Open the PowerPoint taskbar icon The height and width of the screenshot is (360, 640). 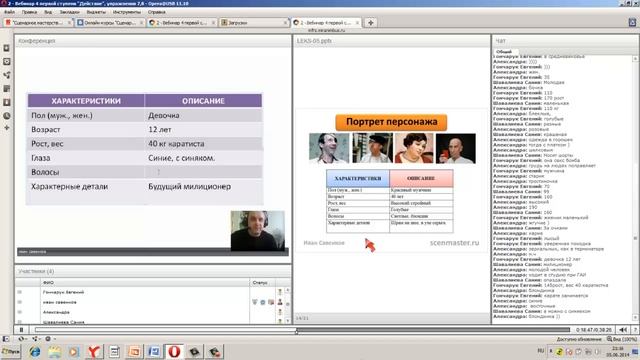[x=134, y=351]
